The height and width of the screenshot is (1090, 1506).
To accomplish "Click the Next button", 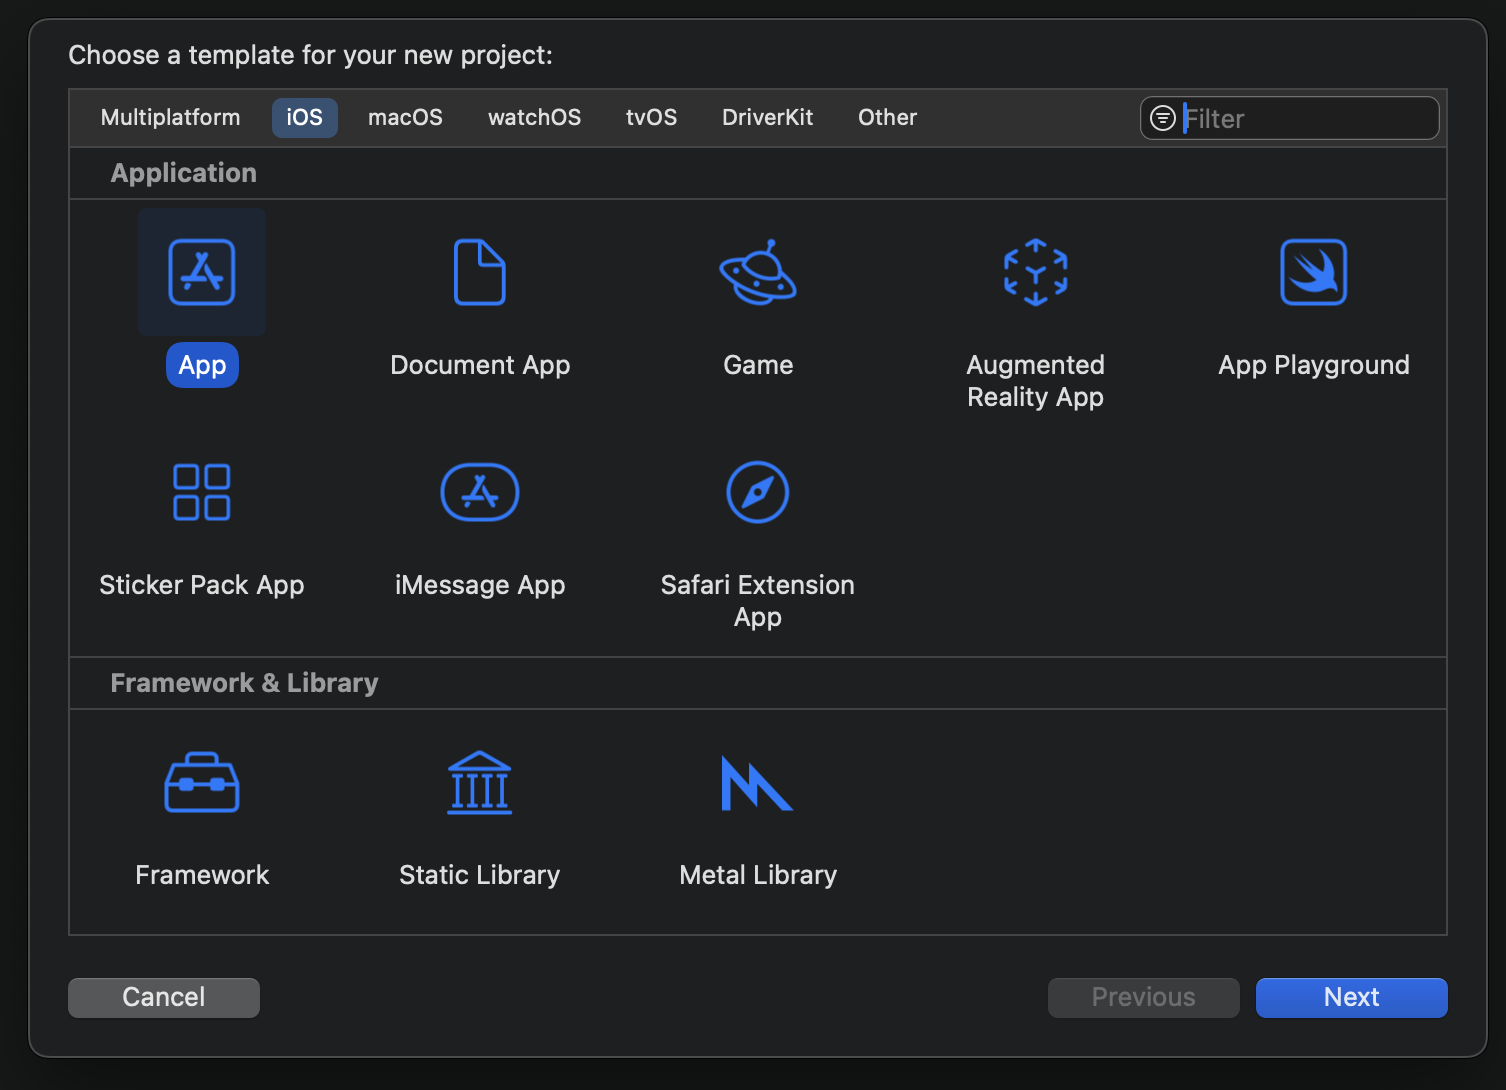I will pyautogui.click(x=1352, y=998).
